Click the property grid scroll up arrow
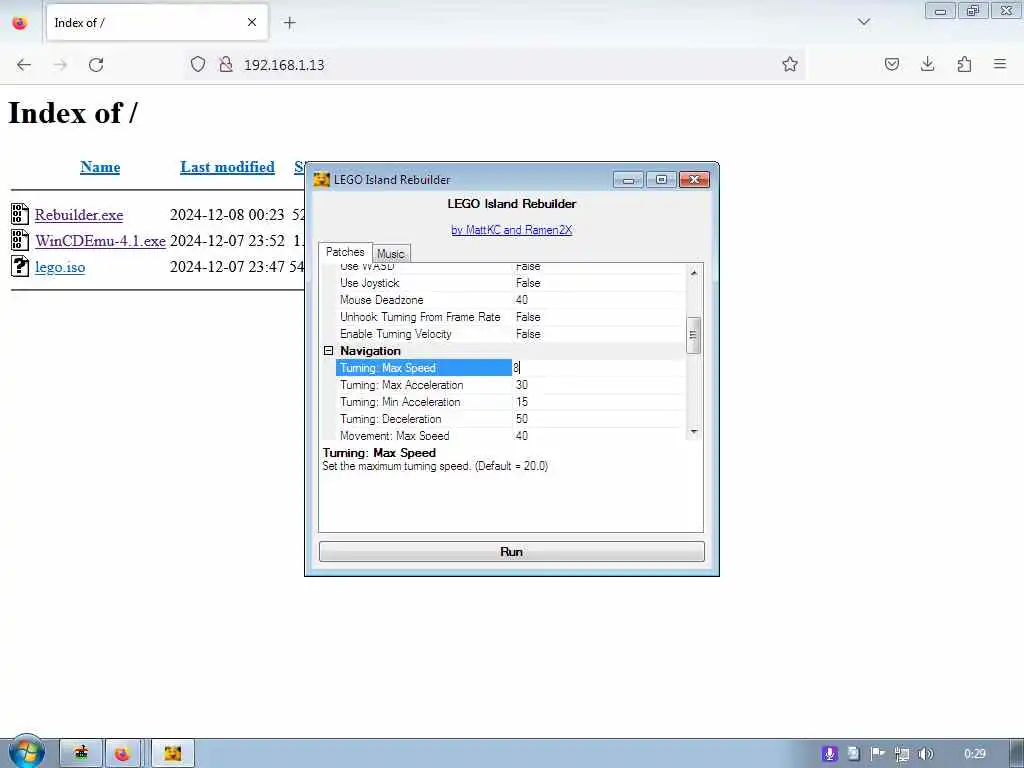Image resolution: width=1024 pixels, height=768 pixels. [x=694, y=272]
